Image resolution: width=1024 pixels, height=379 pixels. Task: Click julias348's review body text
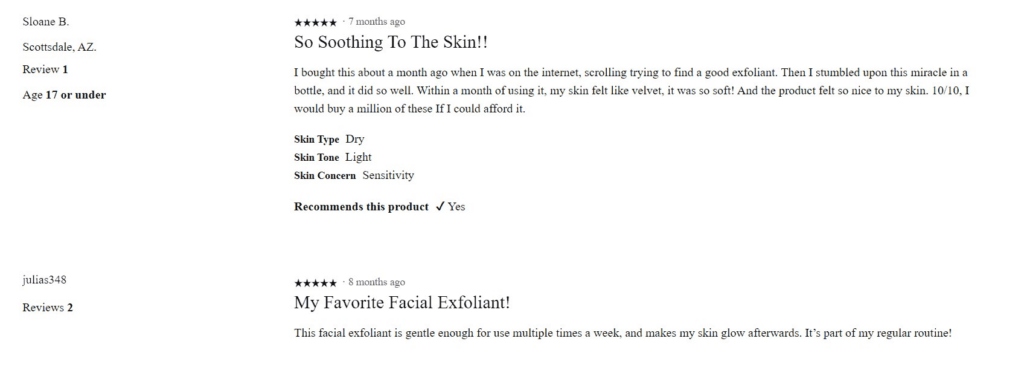tap(623, 333)
